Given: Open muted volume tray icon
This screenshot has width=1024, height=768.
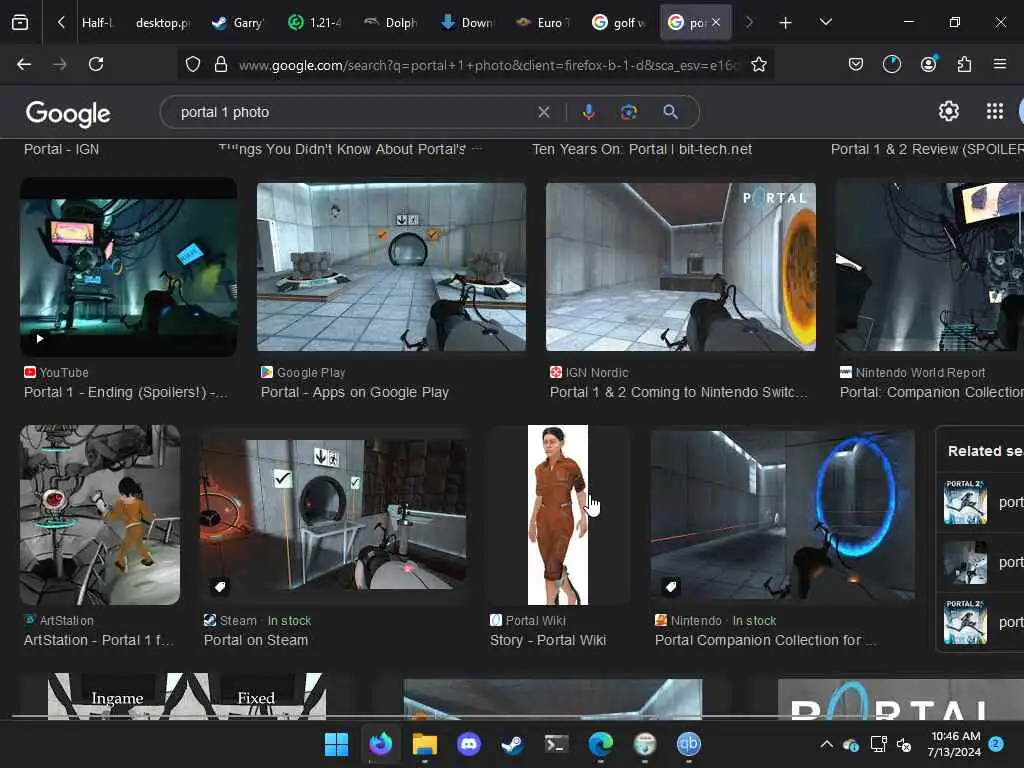Looking at the screenshot, I should pos(904,744).
